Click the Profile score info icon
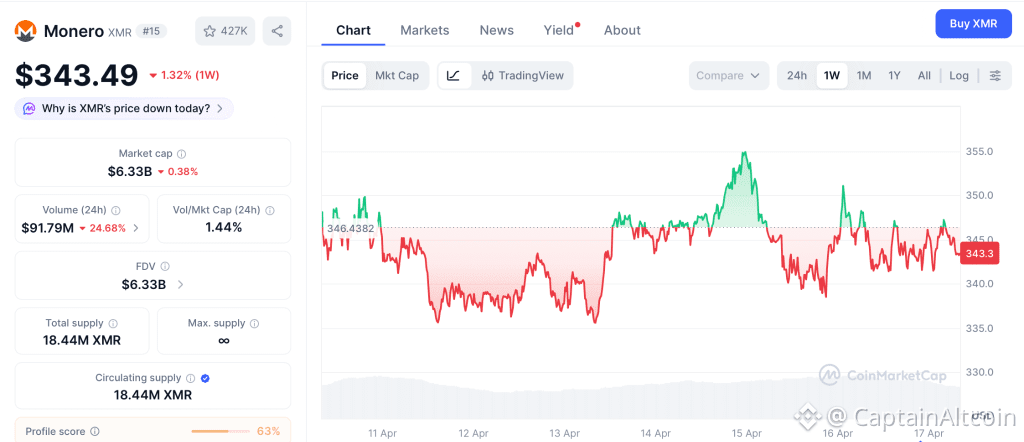The image size is (1024, 442). 94,432
